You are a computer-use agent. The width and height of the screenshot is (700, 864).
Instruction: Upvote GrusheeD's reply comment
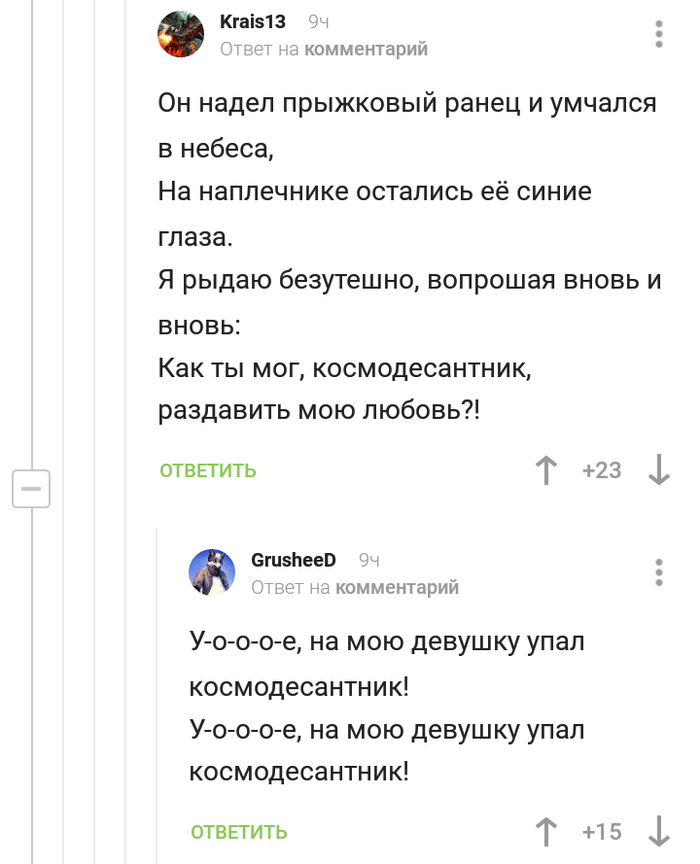click(x=546, y=831)
